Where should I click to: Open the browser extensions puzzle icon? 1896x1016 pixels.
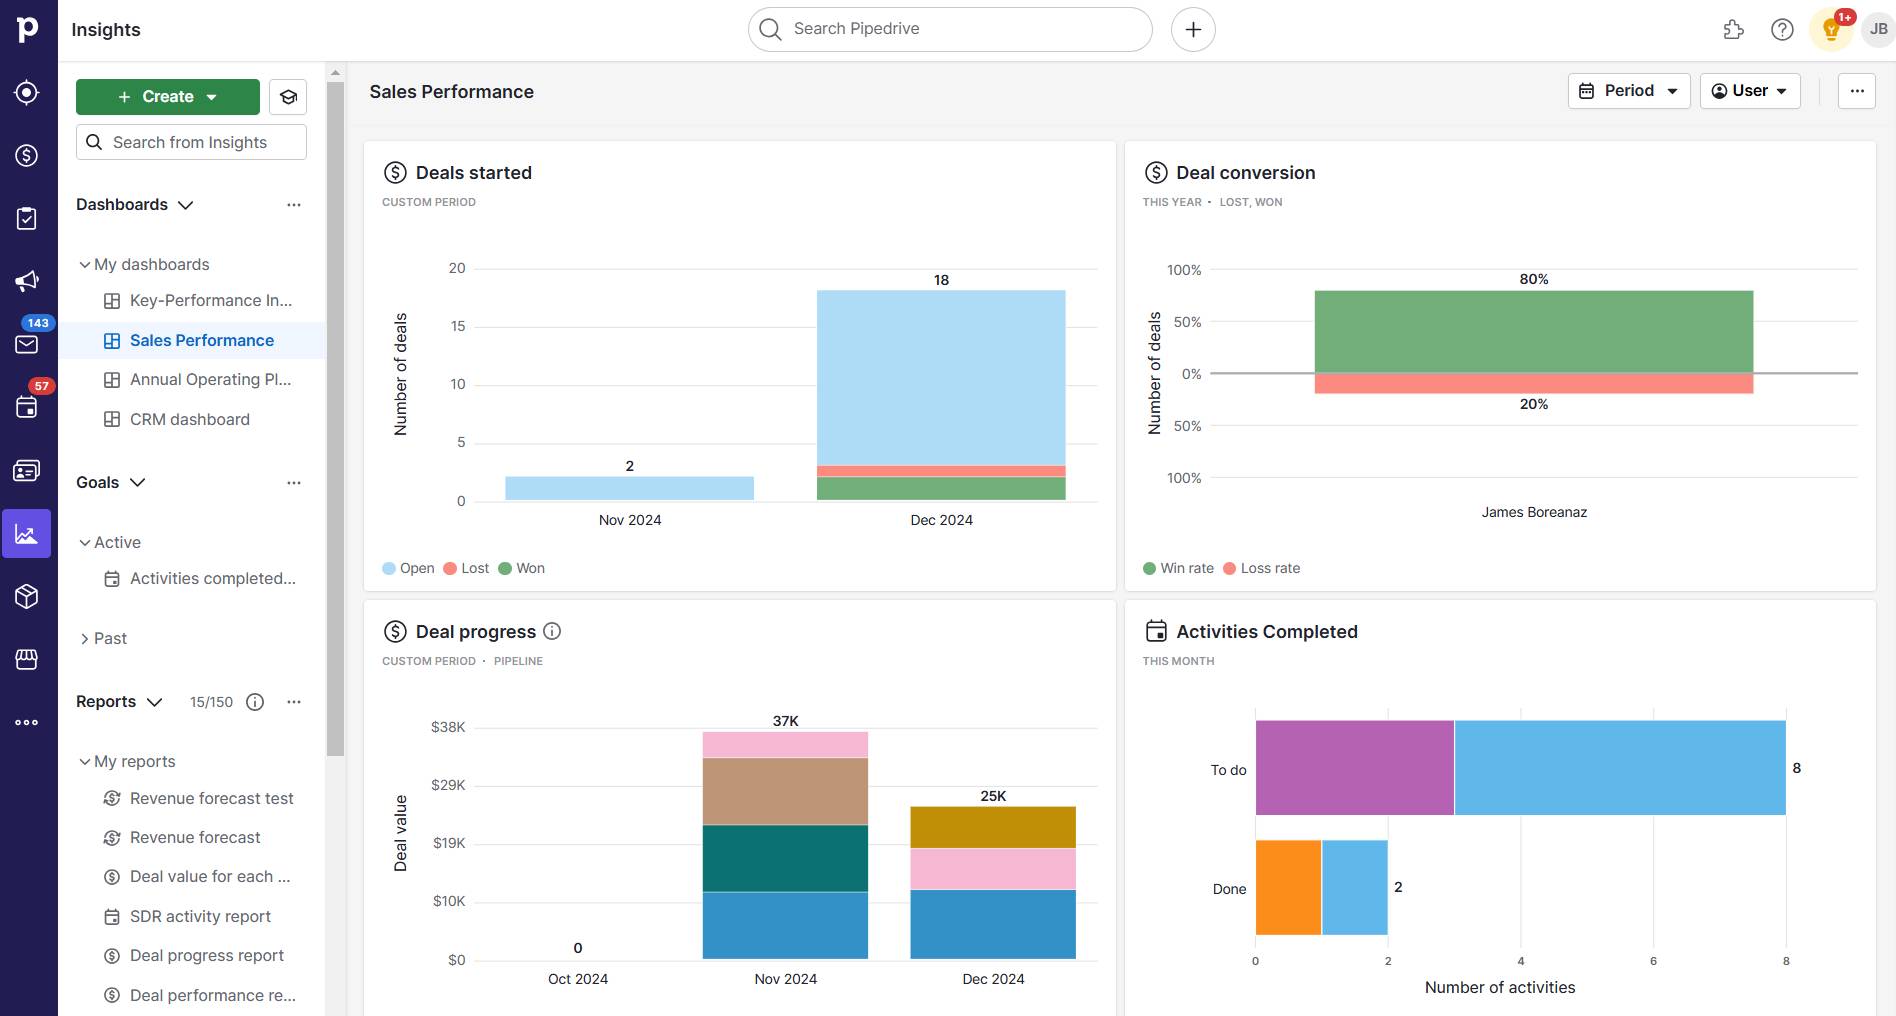[x=1733, y=29]
